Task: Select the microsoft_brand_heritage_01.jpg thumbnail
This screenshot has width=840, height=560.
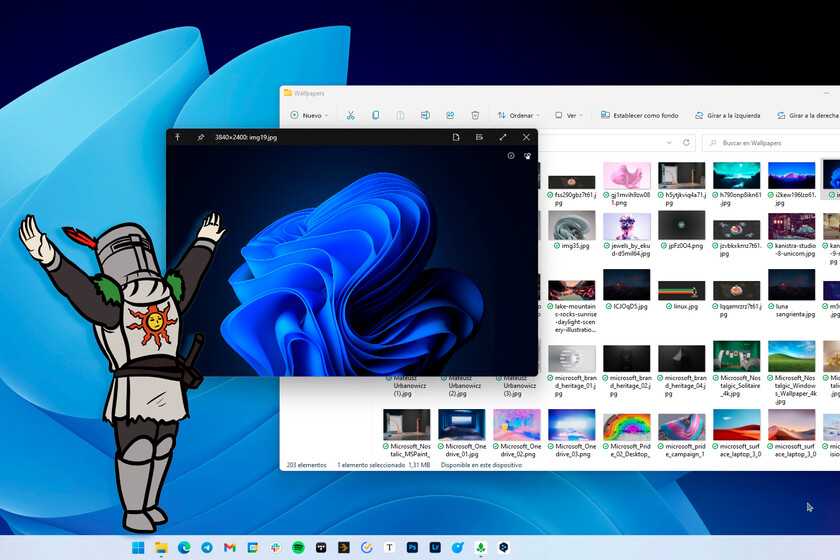Action: click(x=572, y=359)
